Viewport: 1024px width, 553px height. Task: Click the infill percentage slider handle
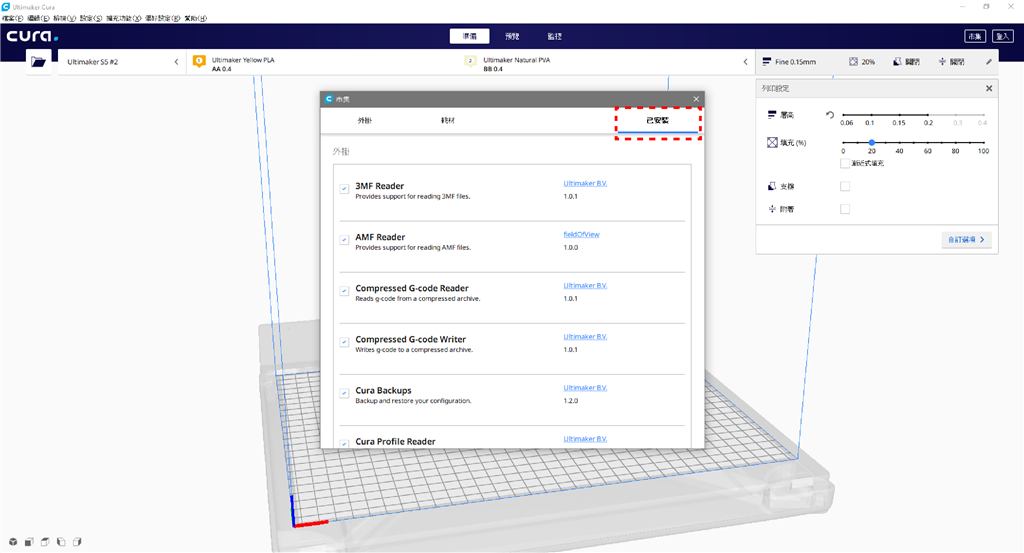tap(871, 143)
